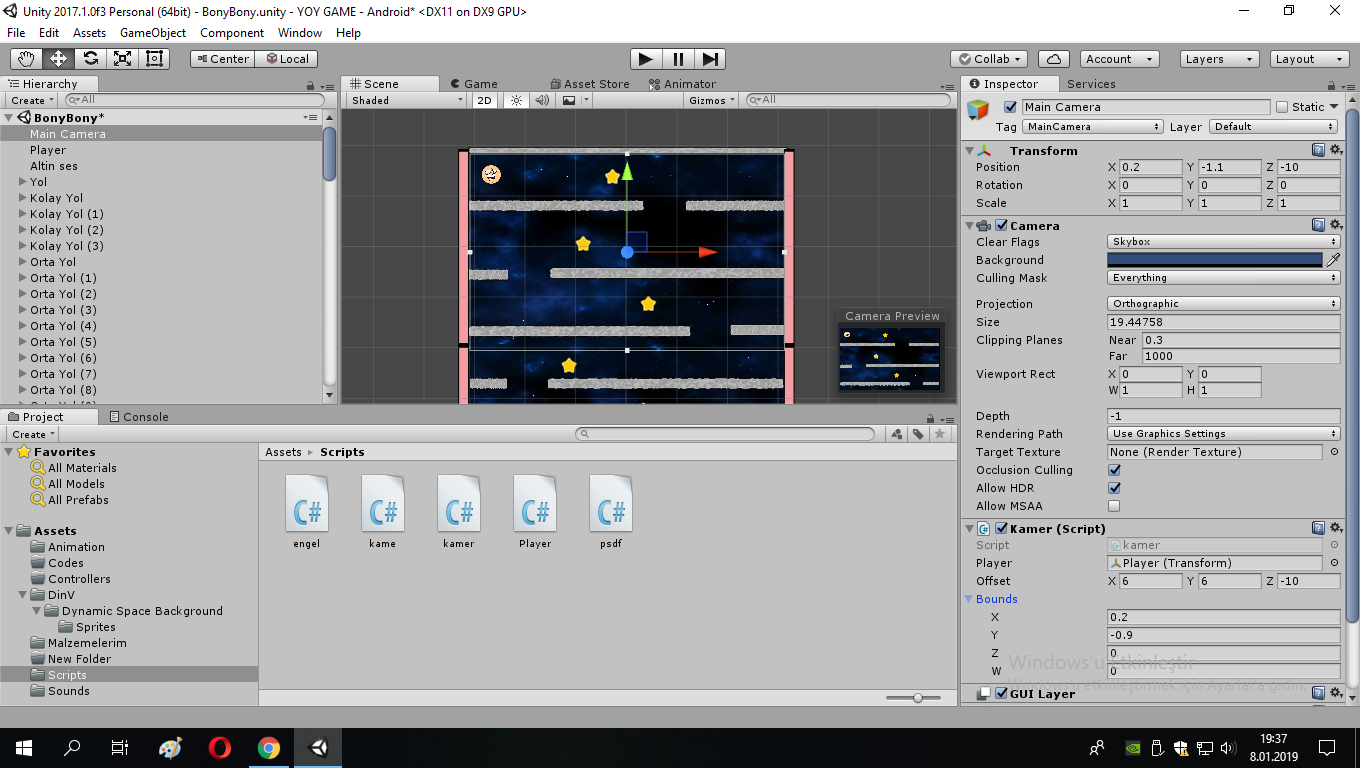Viewport: 1360px width, 783px height.
Task: Uncheck Allow HDR
Action: coord(1114,488)
